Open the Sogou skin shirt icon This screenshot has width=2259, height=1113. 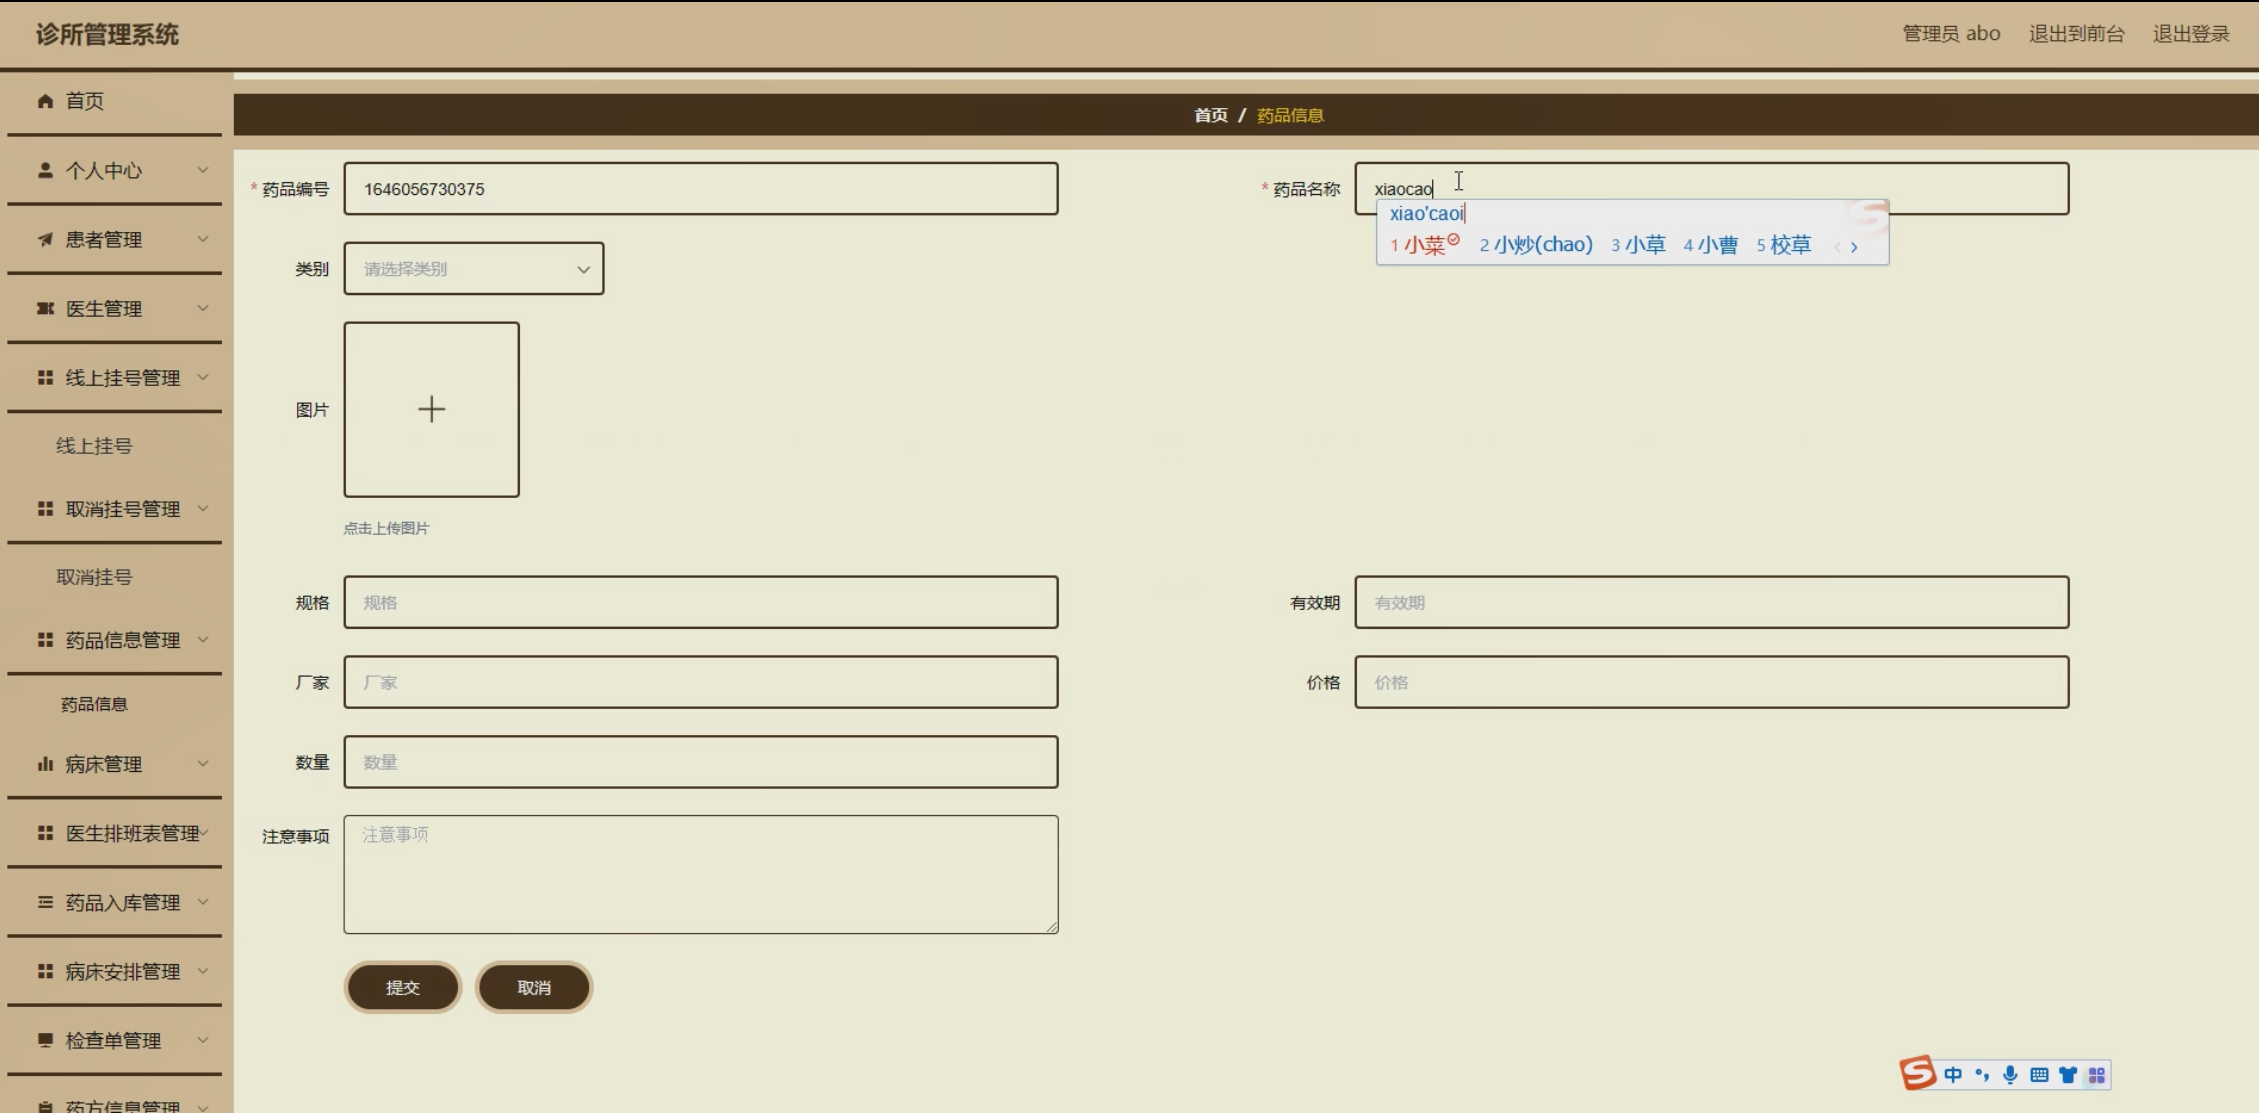pos(2068,1075)
